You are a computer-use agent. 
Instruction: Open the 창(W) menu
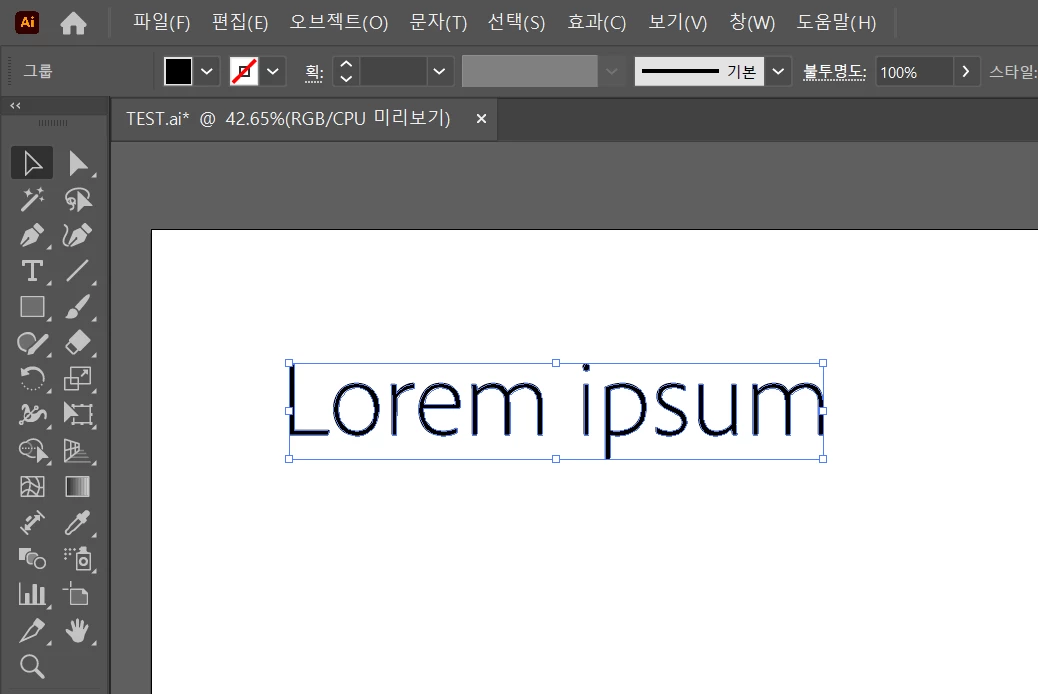click(752, 23)
